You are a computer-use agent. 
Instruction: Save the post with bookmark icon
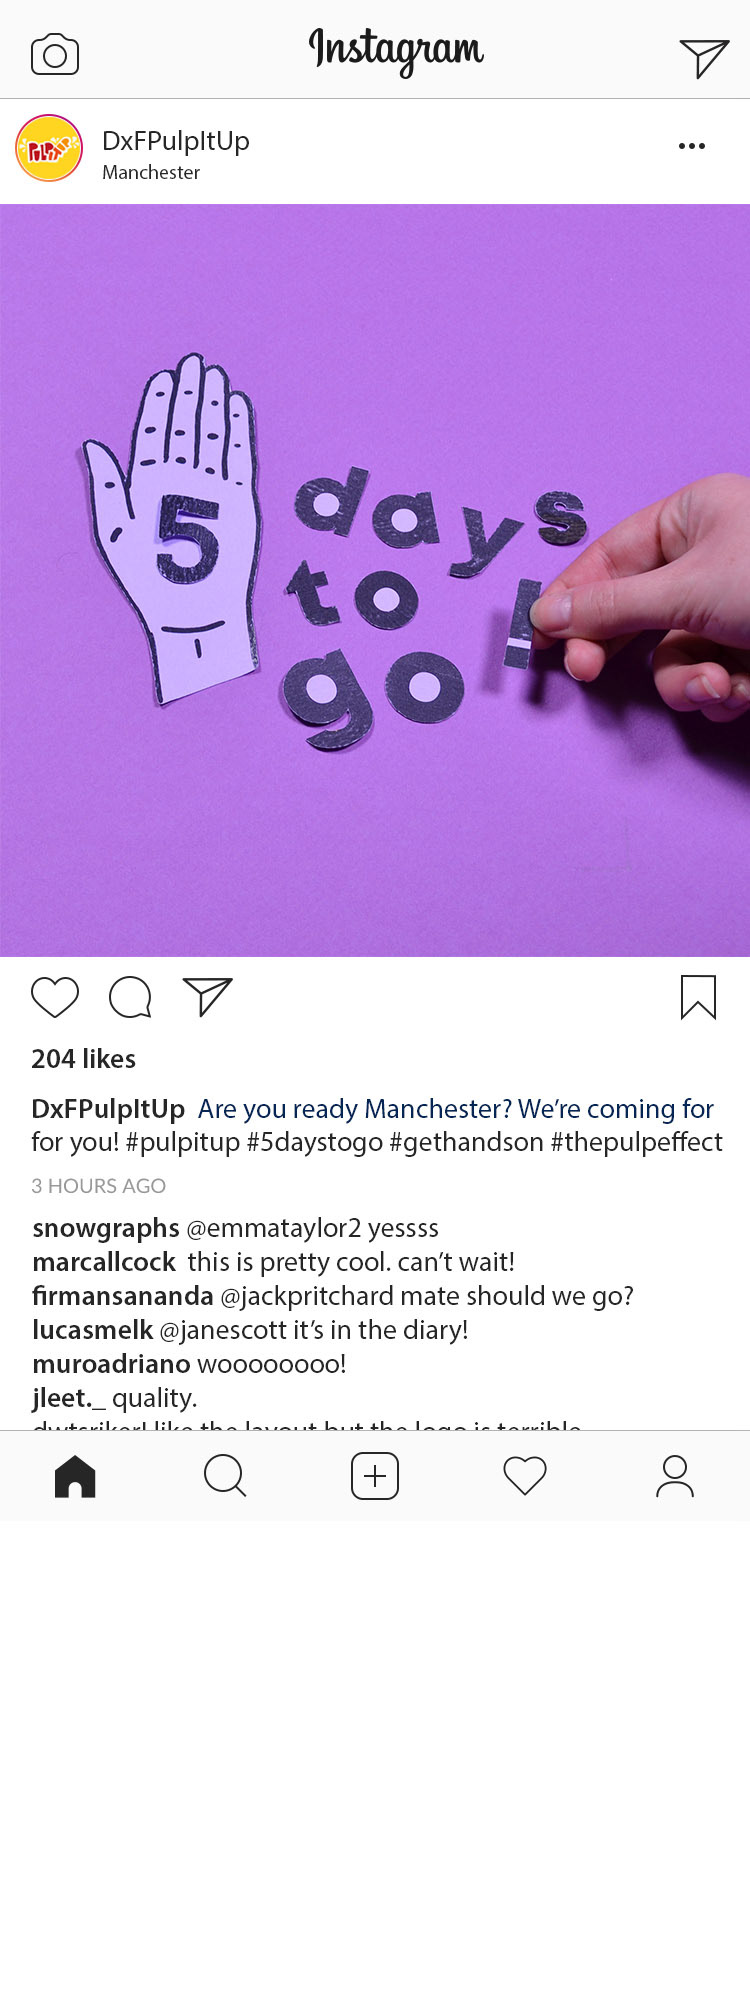698,997
